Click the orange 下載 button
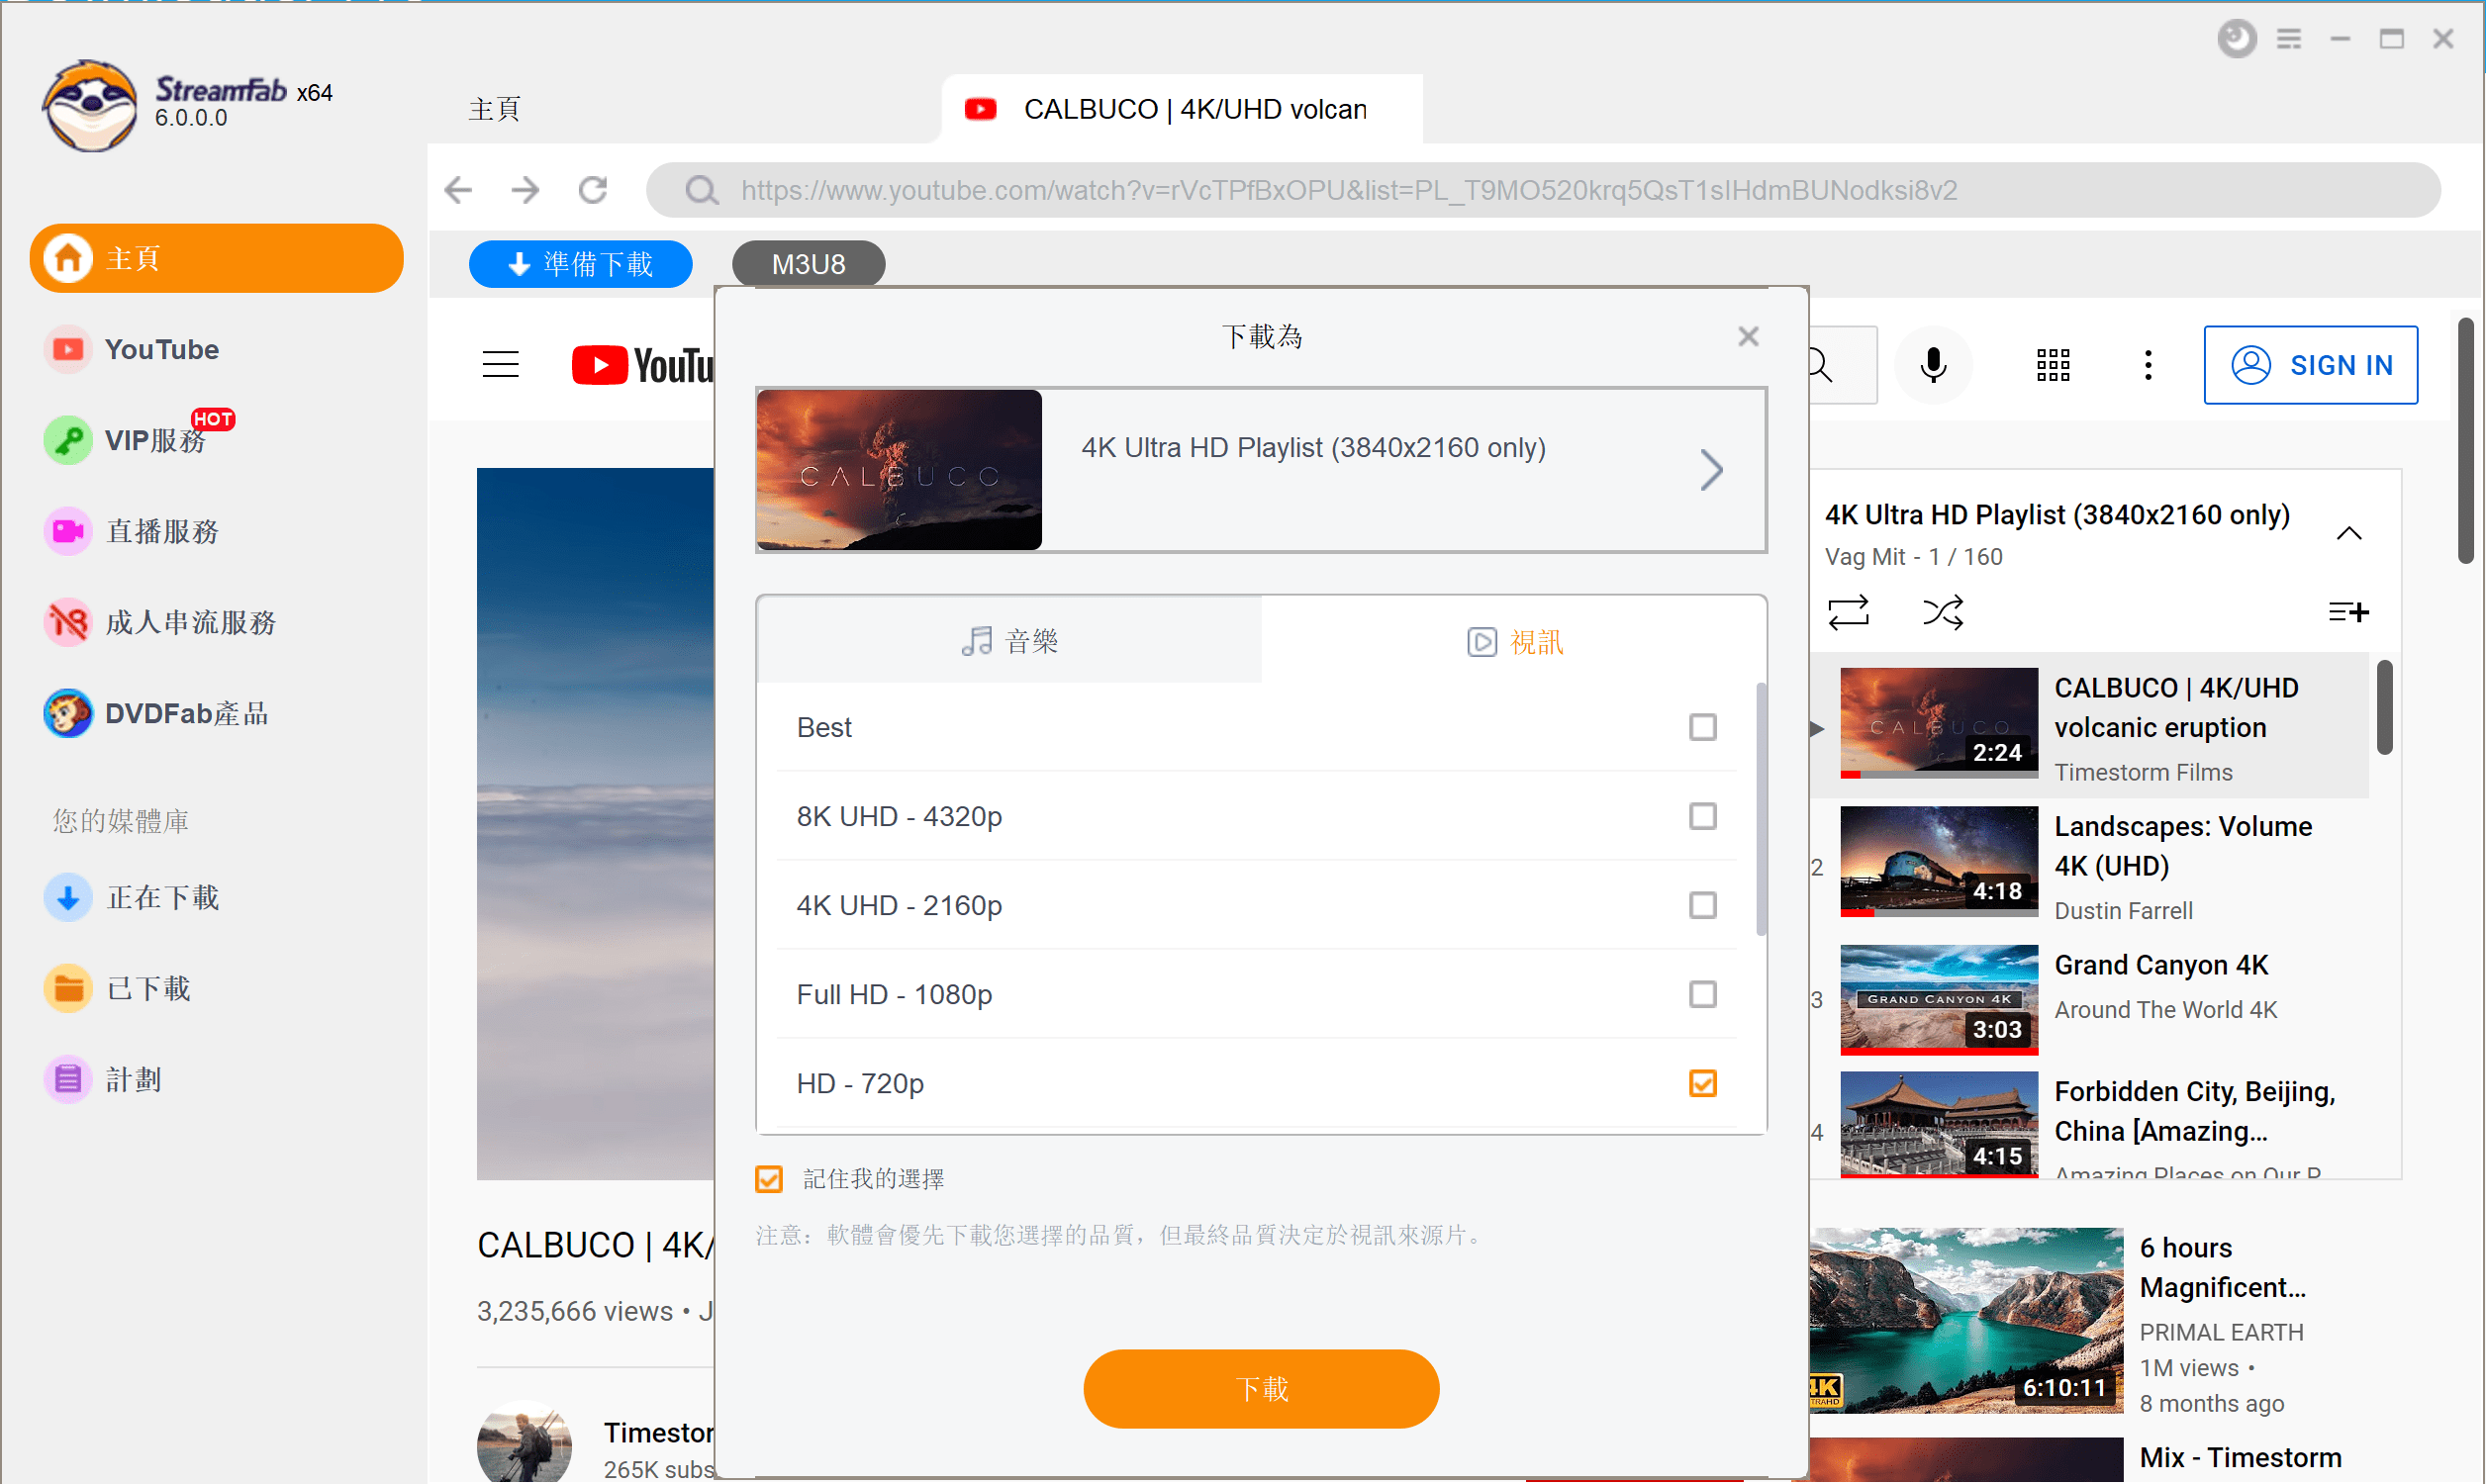The width and height of the screenshot is (2486, 1484). click(1260, 1389)
